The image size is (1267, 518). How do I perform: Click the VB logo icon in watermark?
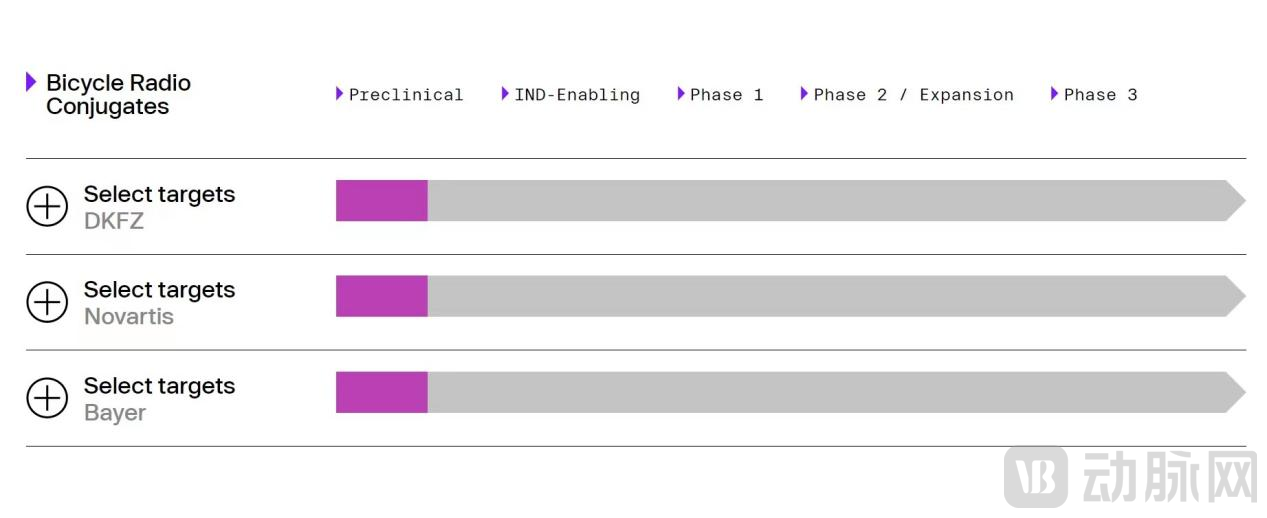[x=1035, y=477]
